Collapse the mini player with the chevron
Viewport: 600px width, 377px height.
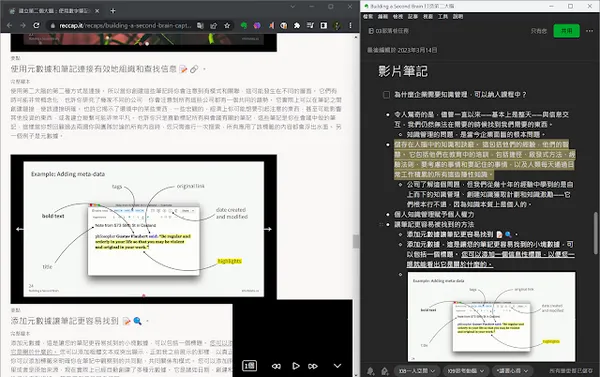pyautogui.click(x=337, y=366)
